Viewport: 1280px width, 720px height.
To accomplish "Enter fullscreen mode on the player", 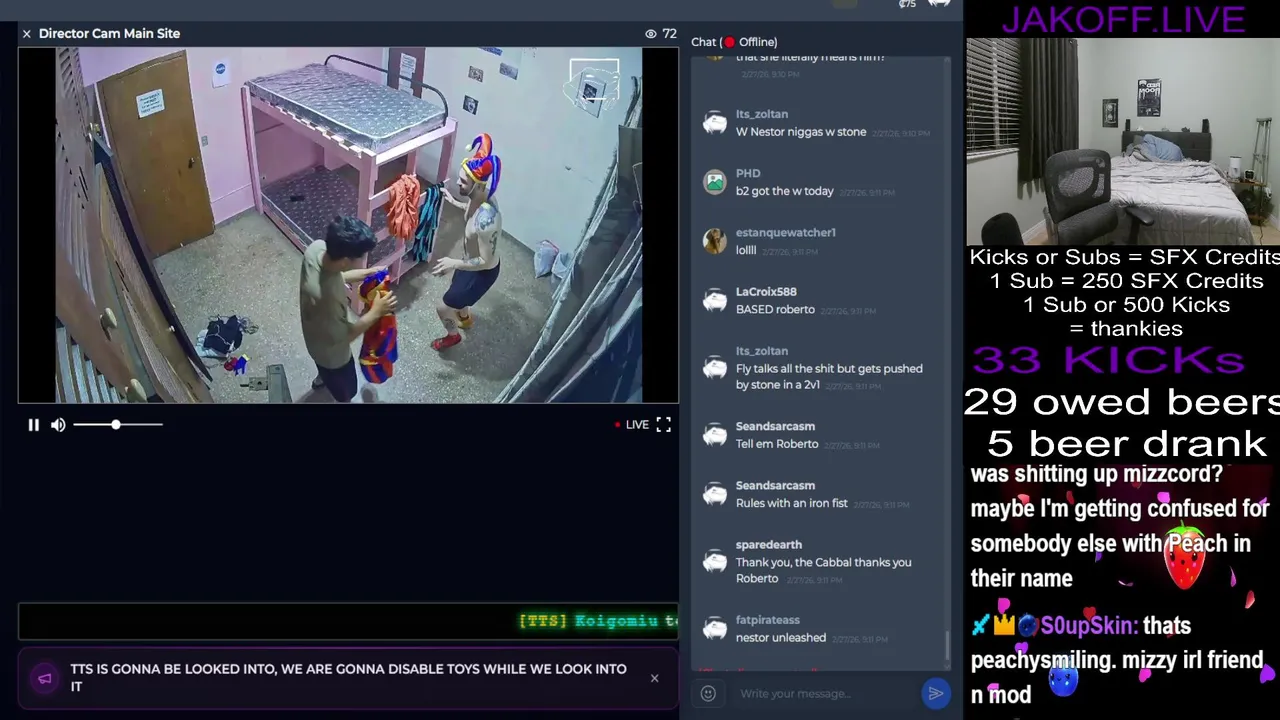I will (x=663, y=425).
